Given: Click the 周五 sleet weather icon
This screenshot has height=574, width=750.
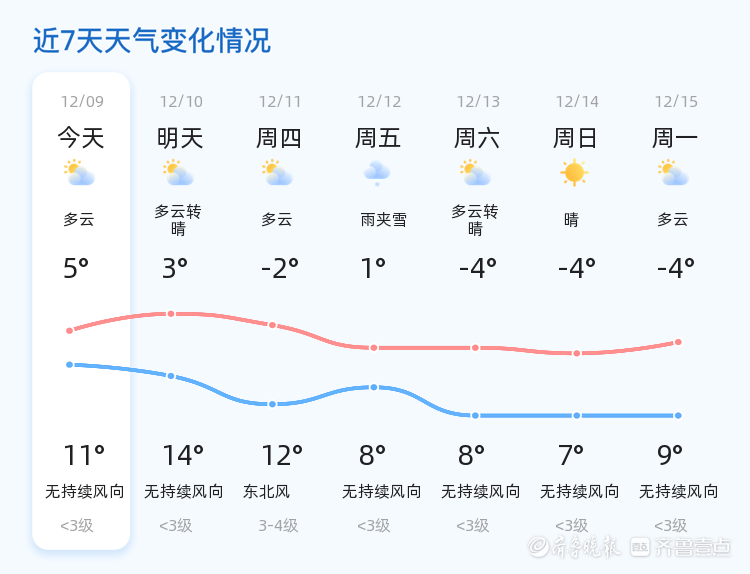Looking at the screenshot, I should pos(376,173).
